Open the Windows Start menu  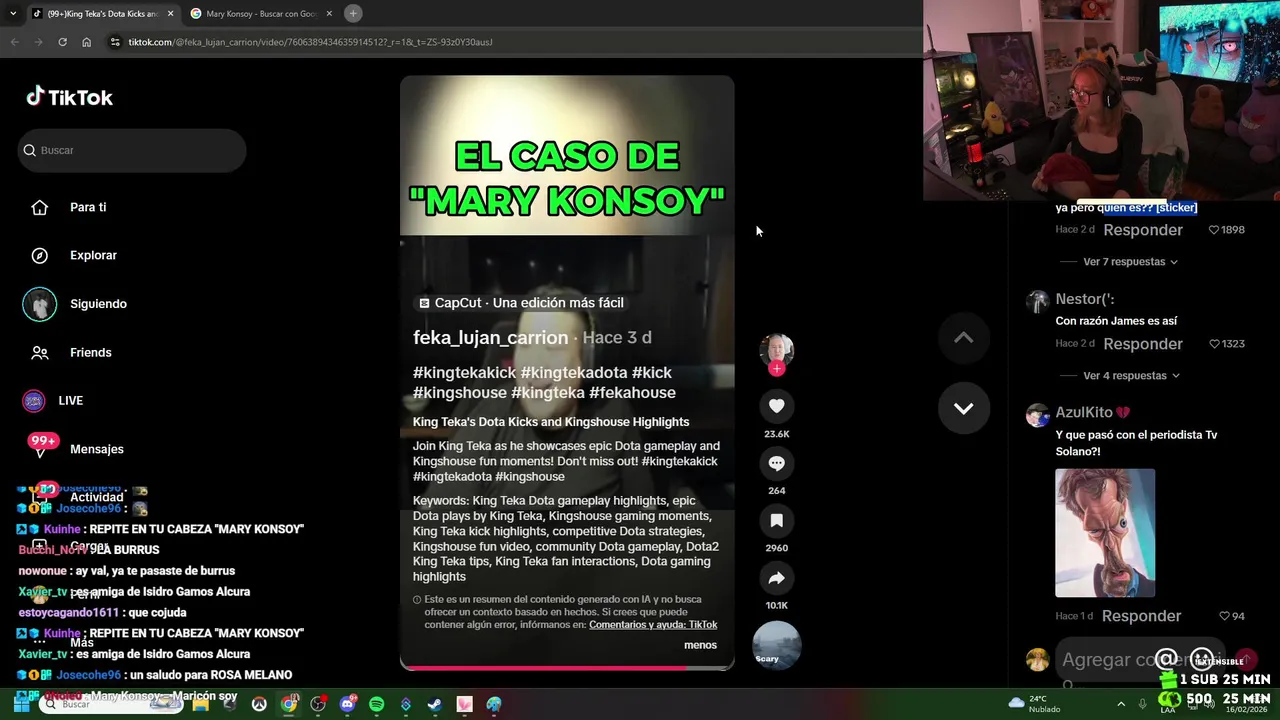(21, 704)
